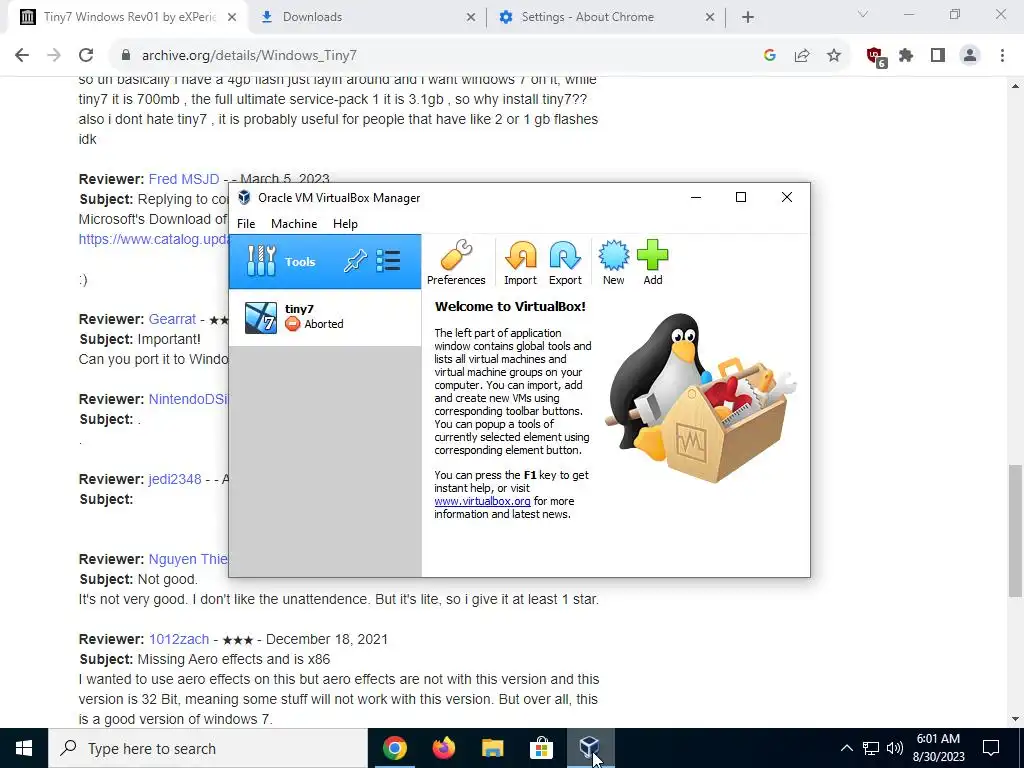Open the Machine menu in VirtualBox
The height and width of the screenshot is (768, 1024).
click(294, 223)
